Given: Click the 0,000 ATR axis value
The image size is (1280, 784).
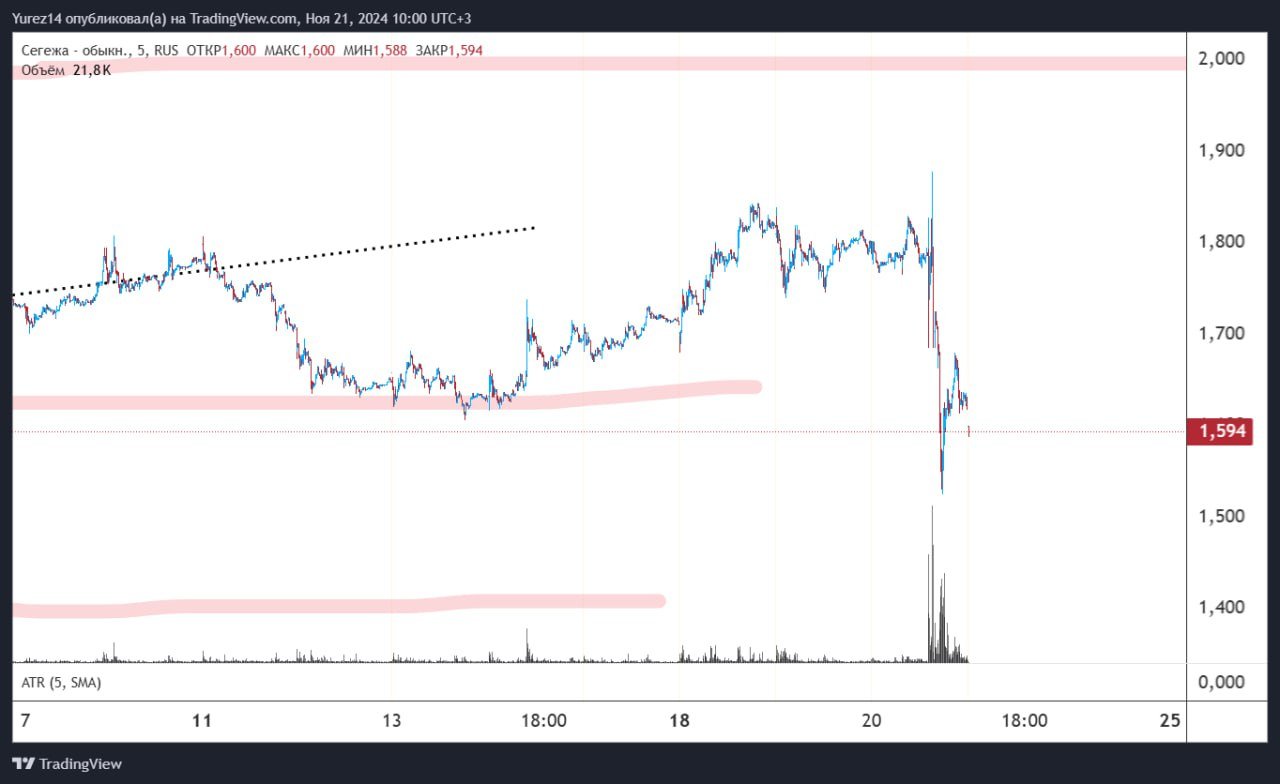Looking at the screenshot, I should [x=1221, y=682].
